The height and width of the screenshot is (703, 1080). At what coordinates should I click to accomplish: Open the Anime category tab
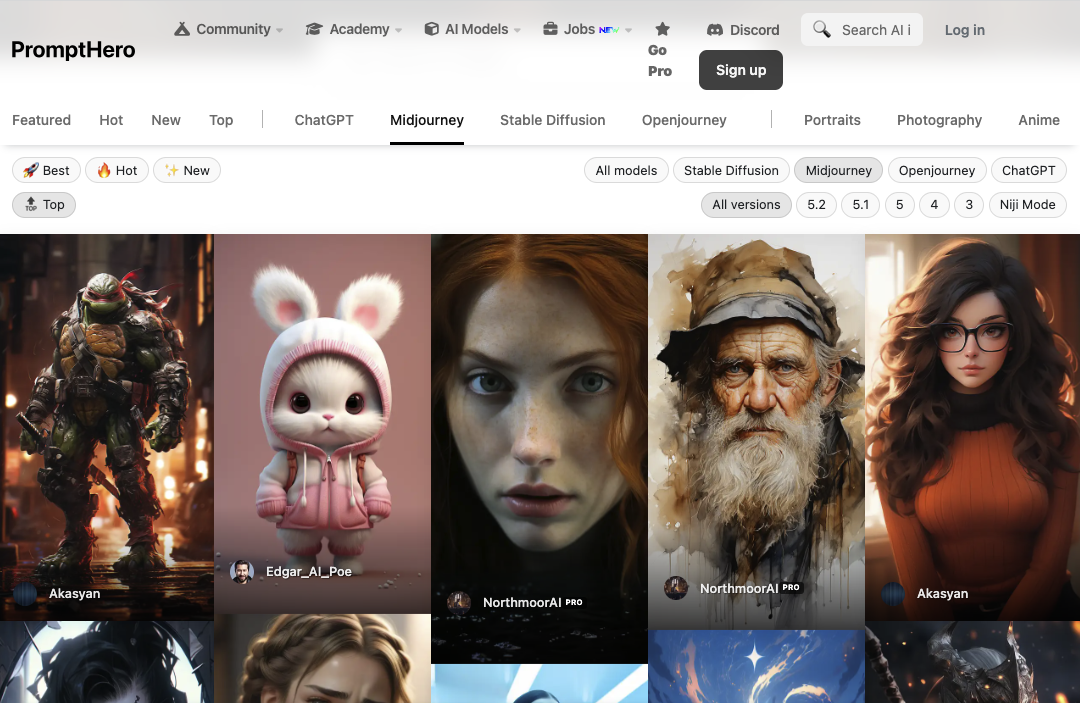tap(1039, 120)
